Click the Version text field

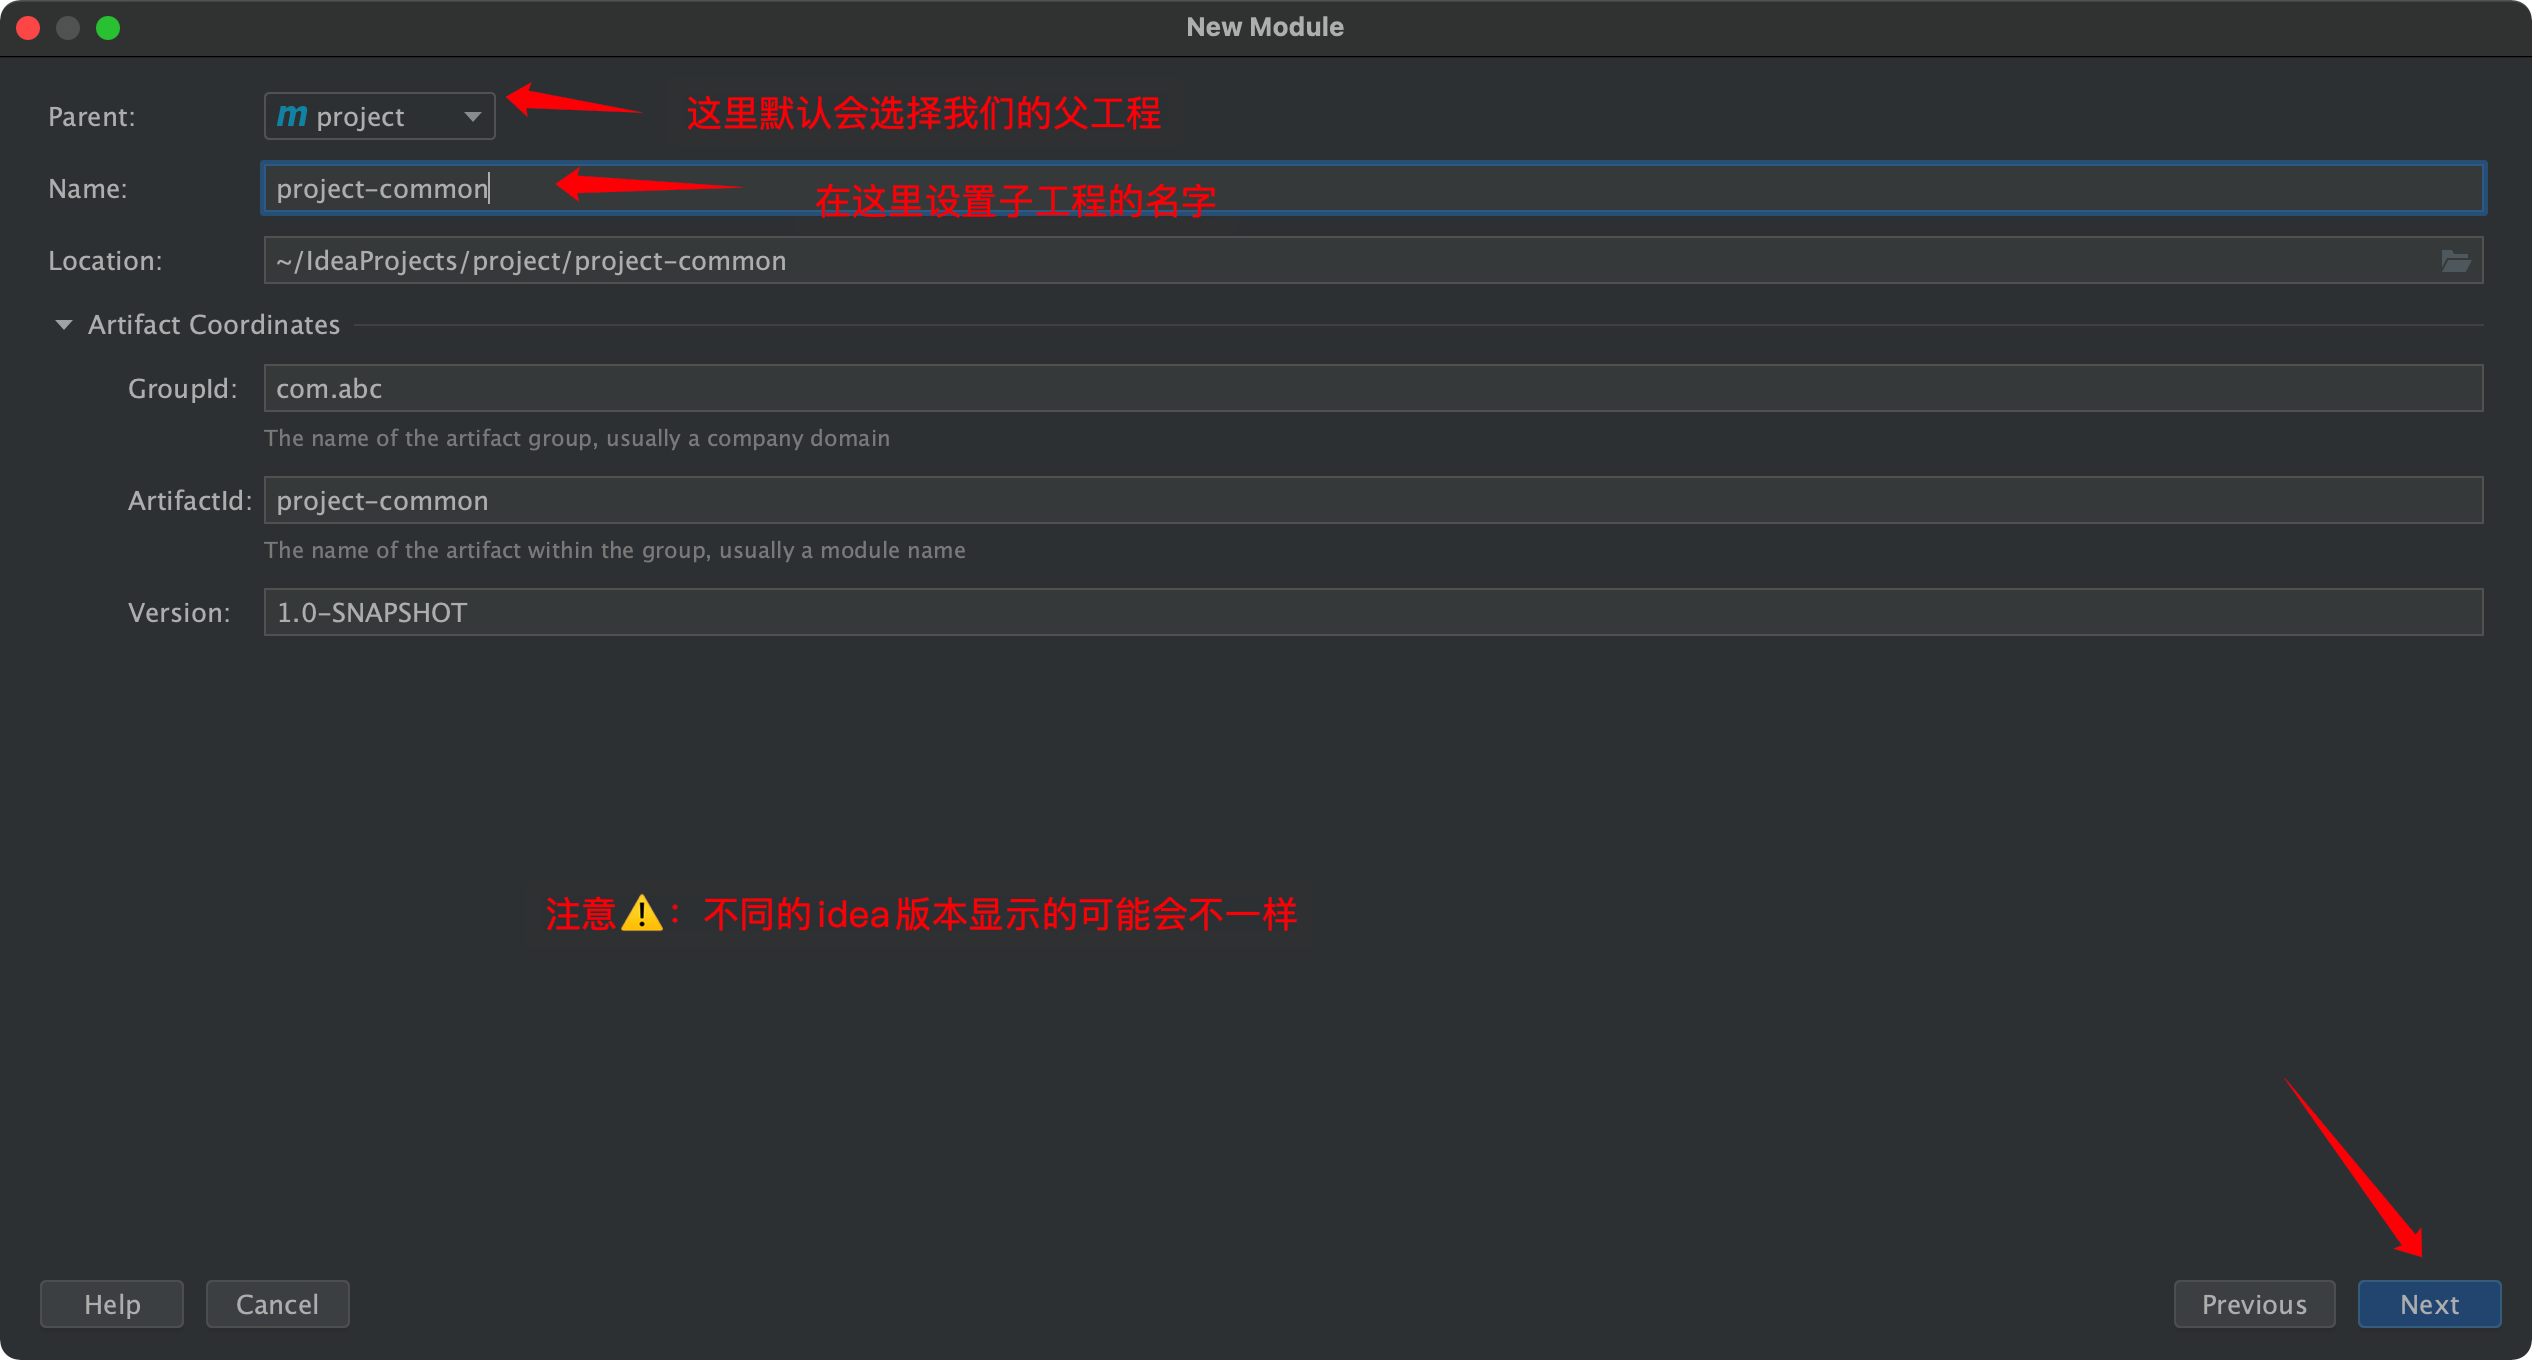pos(1372,613)
